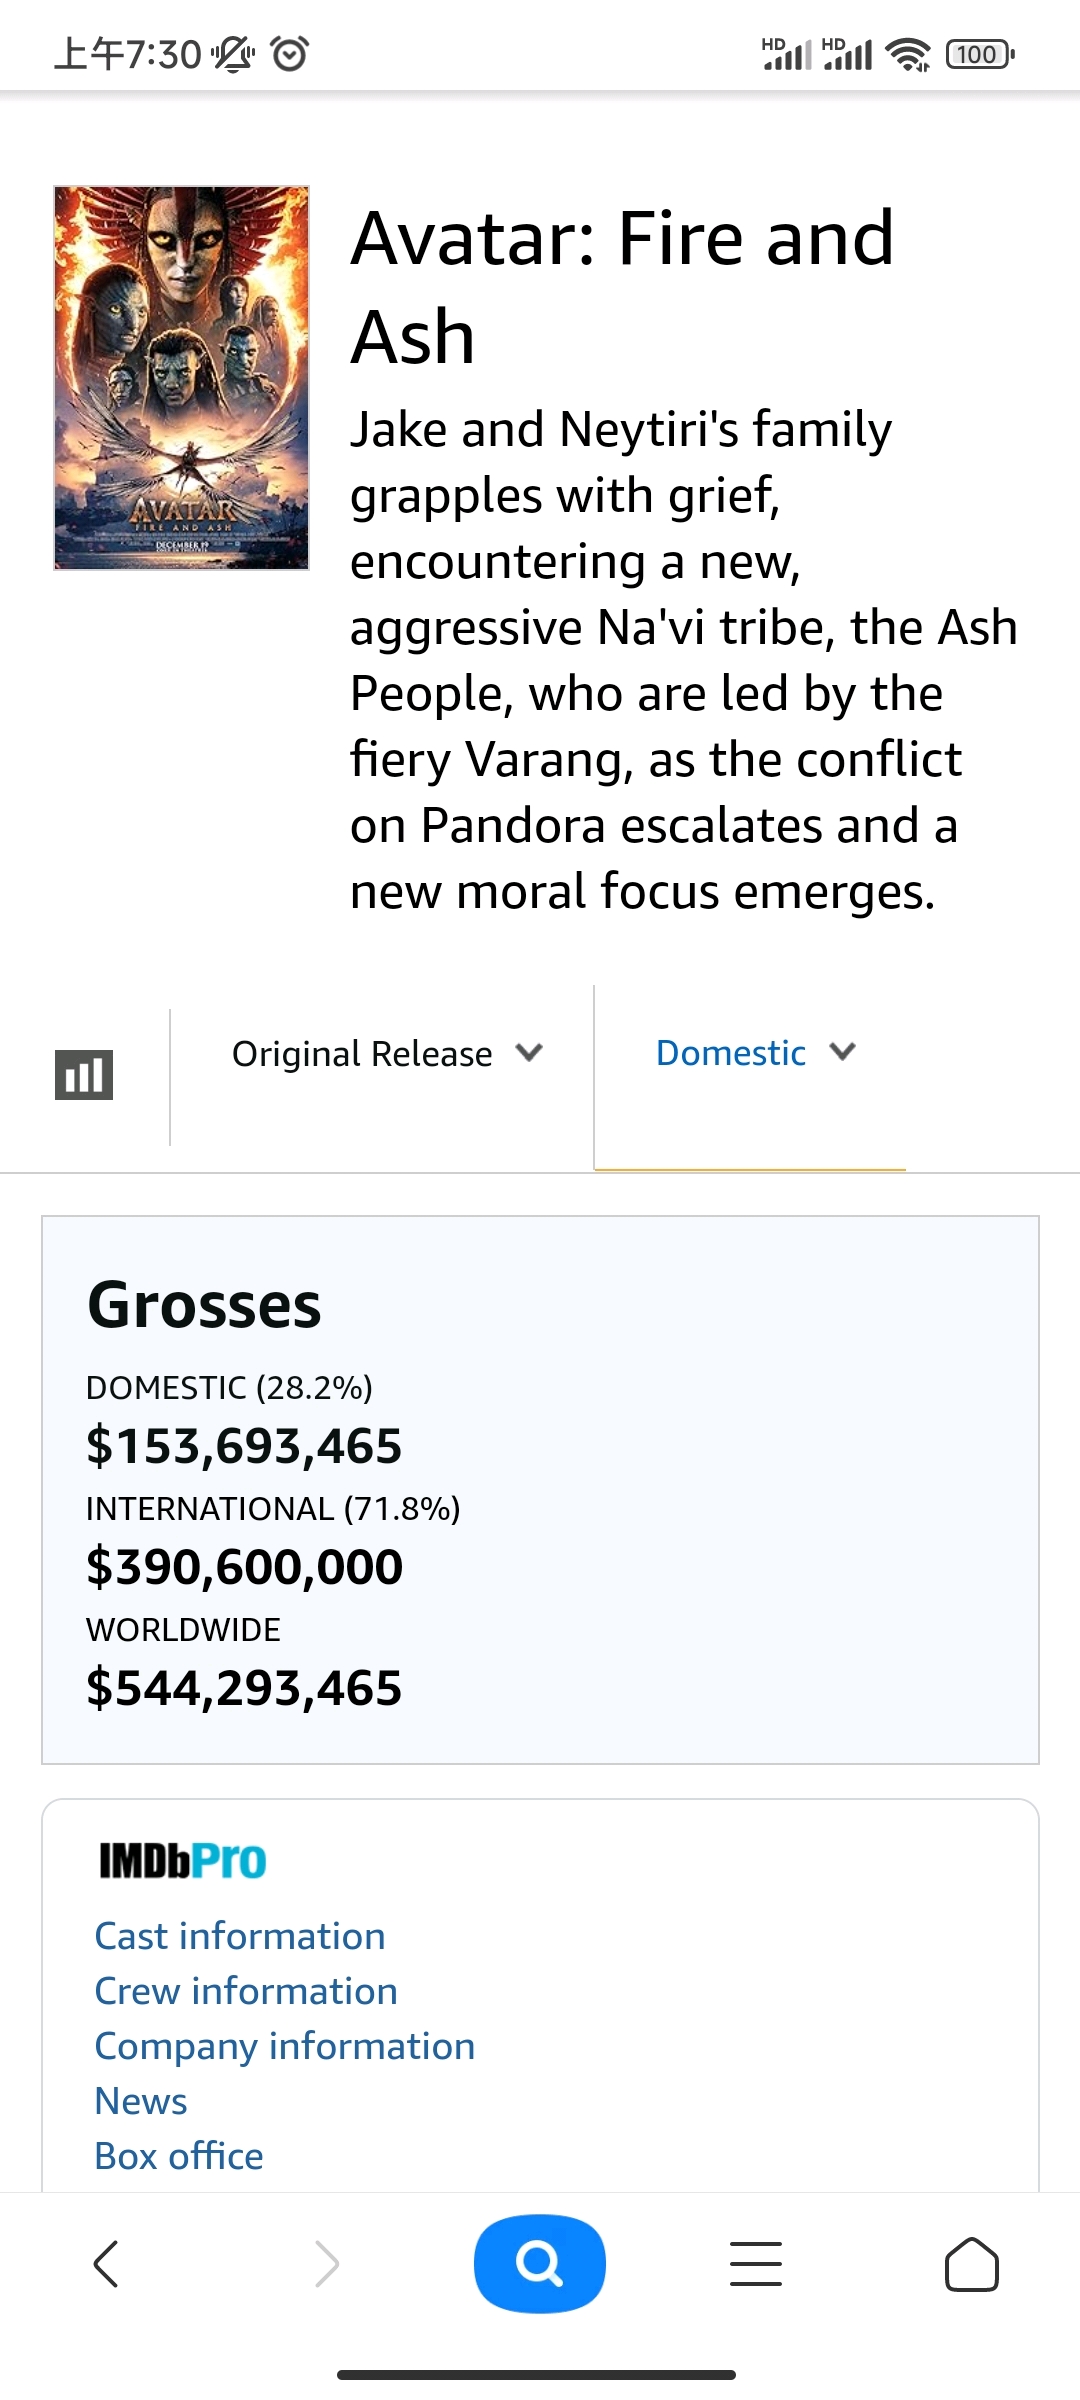Open the browser hamburger menu

pyautogui.click(x=756, y=2264)
